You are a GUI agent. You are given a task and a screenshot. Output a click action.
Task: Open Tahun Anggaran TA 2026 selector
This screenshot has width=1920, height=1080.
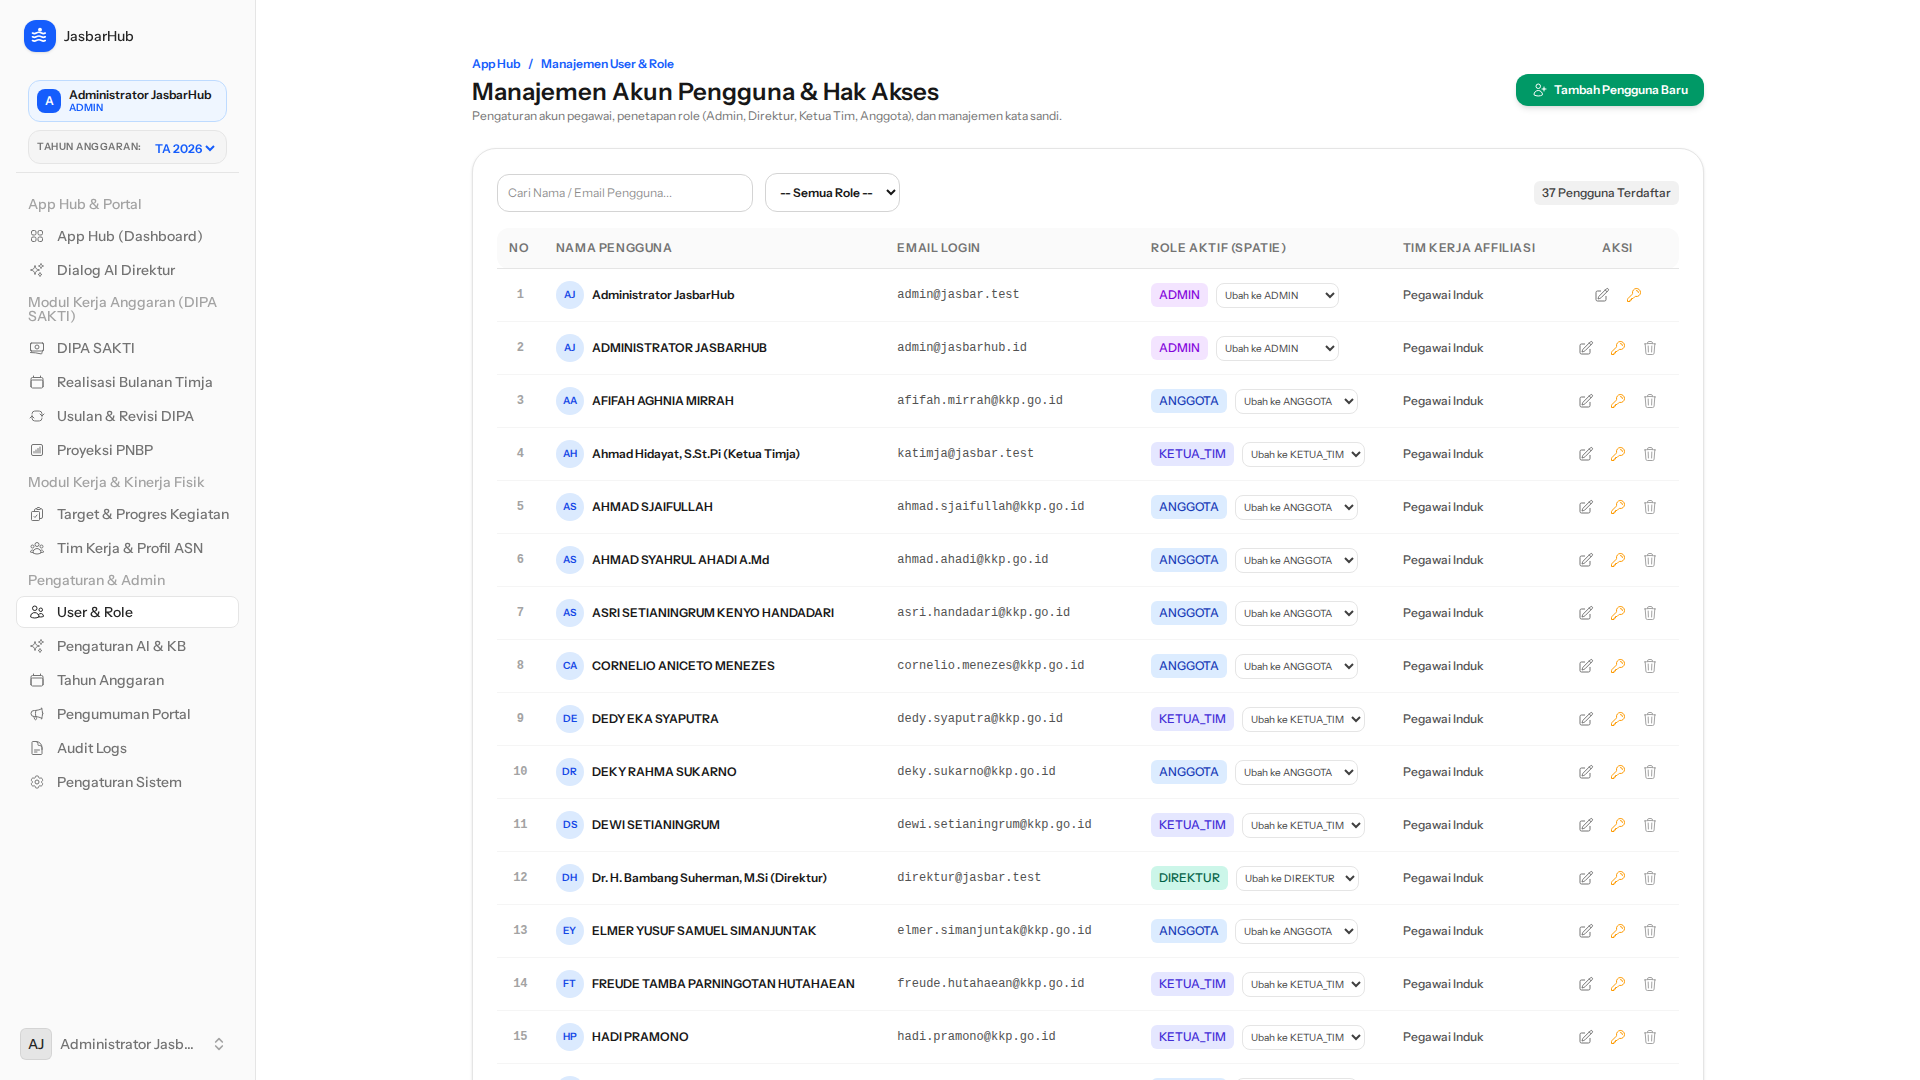point(185,148)
